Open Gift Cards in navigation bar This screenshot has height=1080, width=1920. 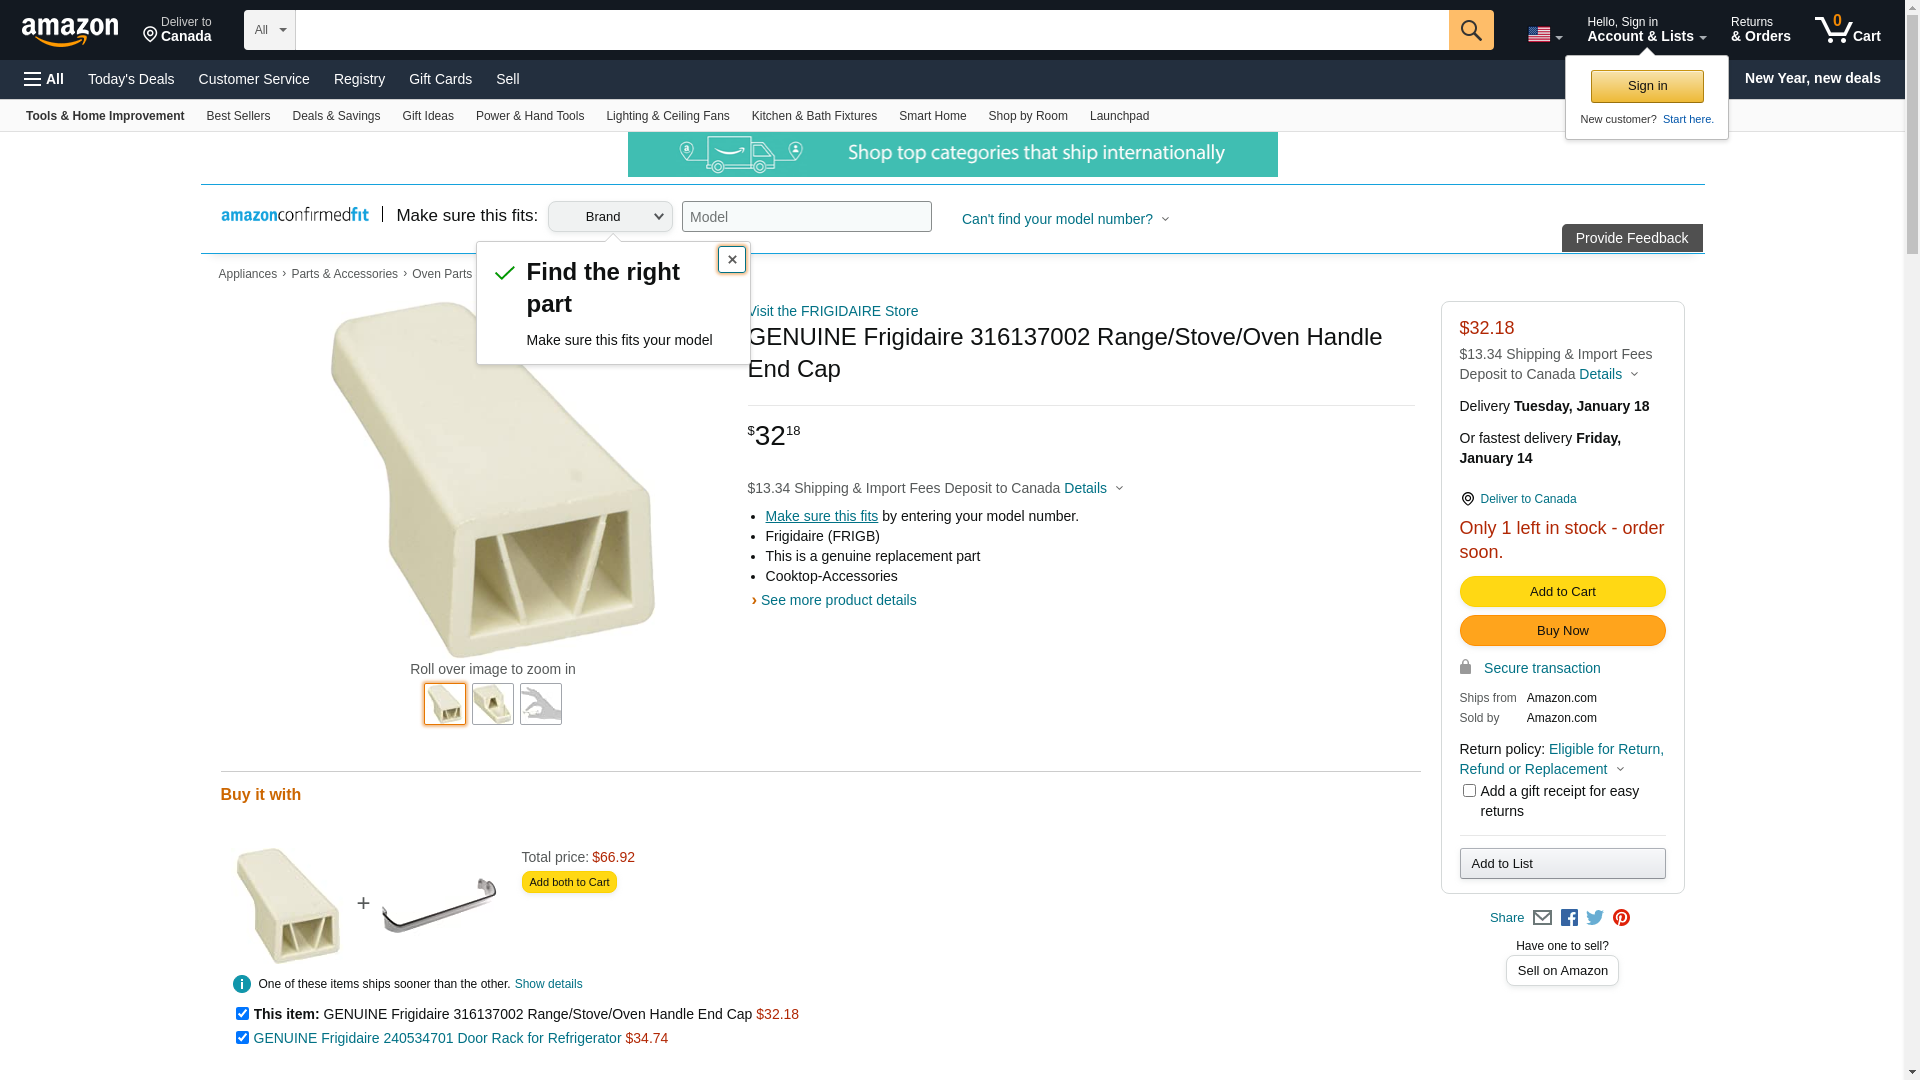(x=440, y=79)
